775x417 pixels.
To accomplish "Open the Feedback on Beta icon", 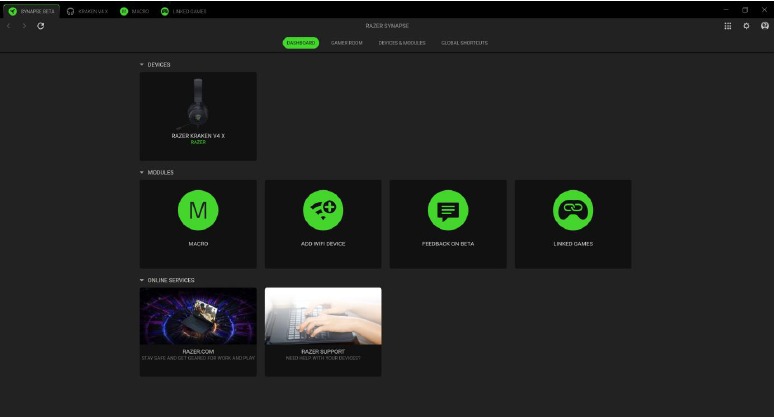I will point(448,210).
